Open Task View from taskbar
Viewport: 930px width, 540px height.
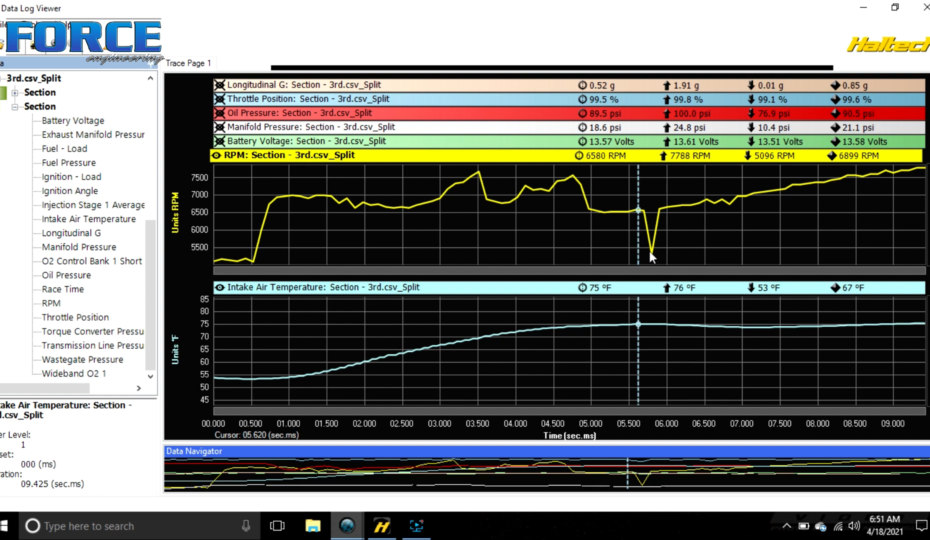[277, 526]
